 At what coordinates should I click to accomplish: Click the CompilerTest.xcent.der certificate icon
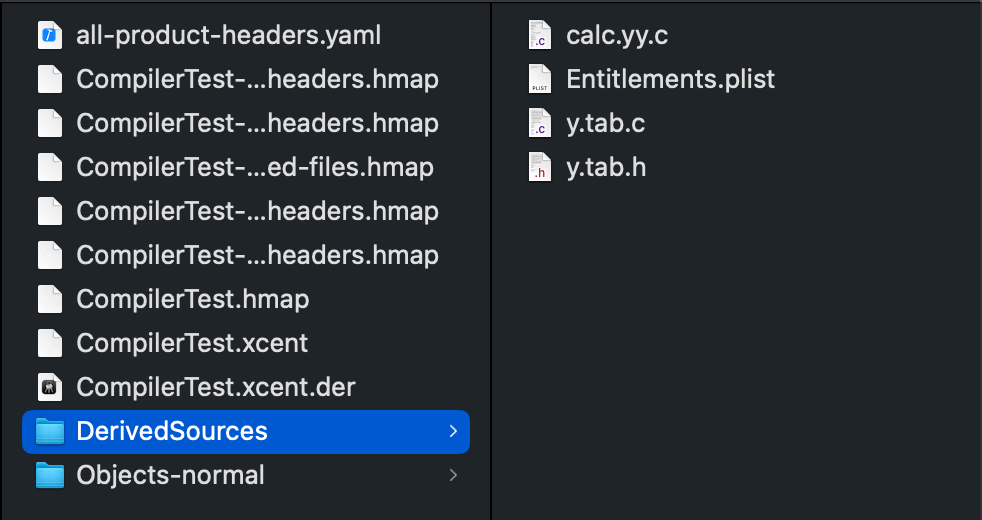tap(50, 387)
